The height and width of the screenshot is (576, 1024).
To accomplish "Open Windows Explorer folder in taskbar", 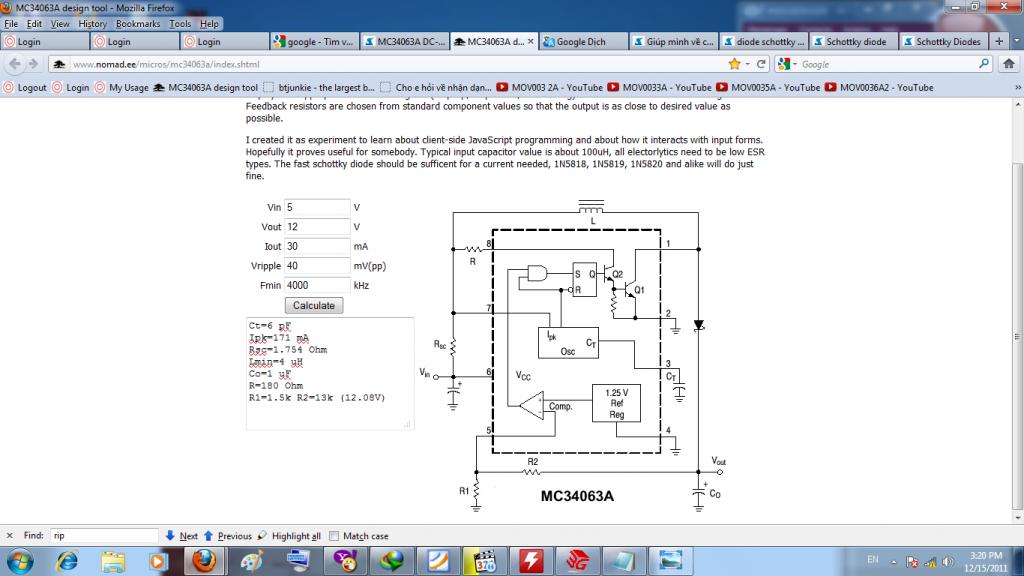I will 113,562.
